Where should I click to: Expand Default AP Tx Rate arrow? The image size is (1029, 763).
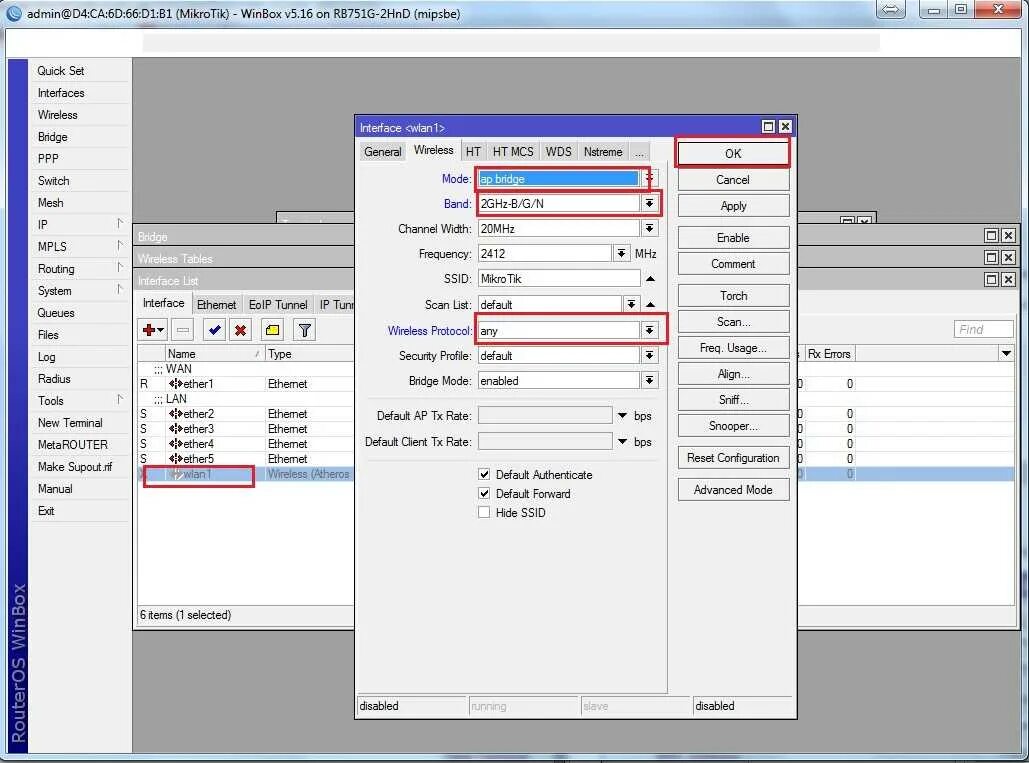point(623,416)
